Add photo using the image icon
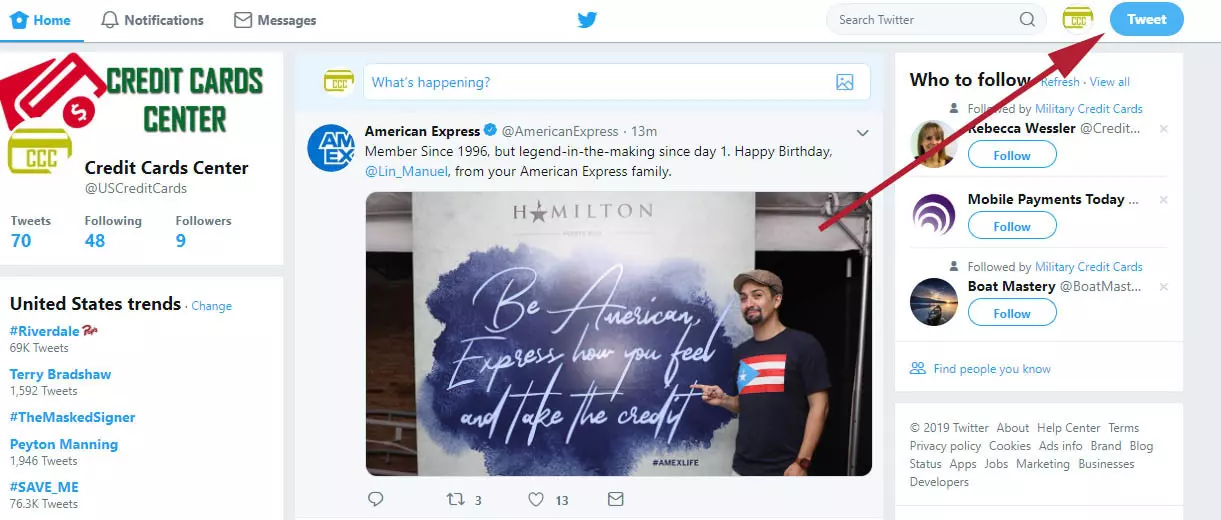 tap(845, 82)
